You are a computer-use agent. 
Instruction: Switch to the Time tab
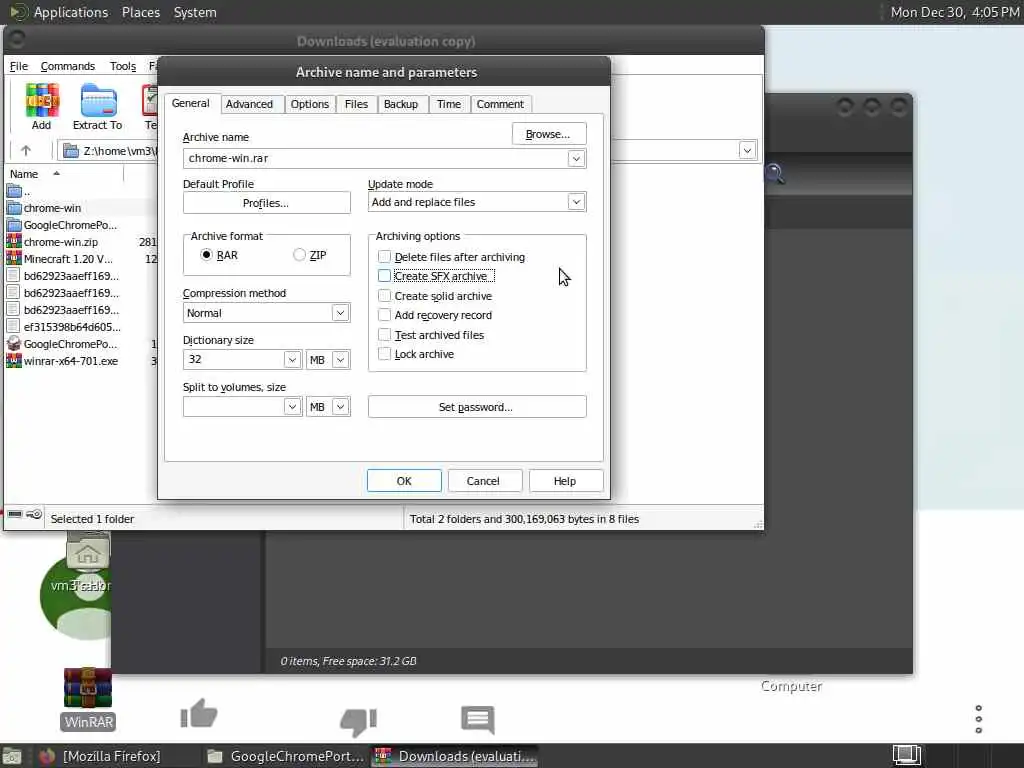point(449,104)
